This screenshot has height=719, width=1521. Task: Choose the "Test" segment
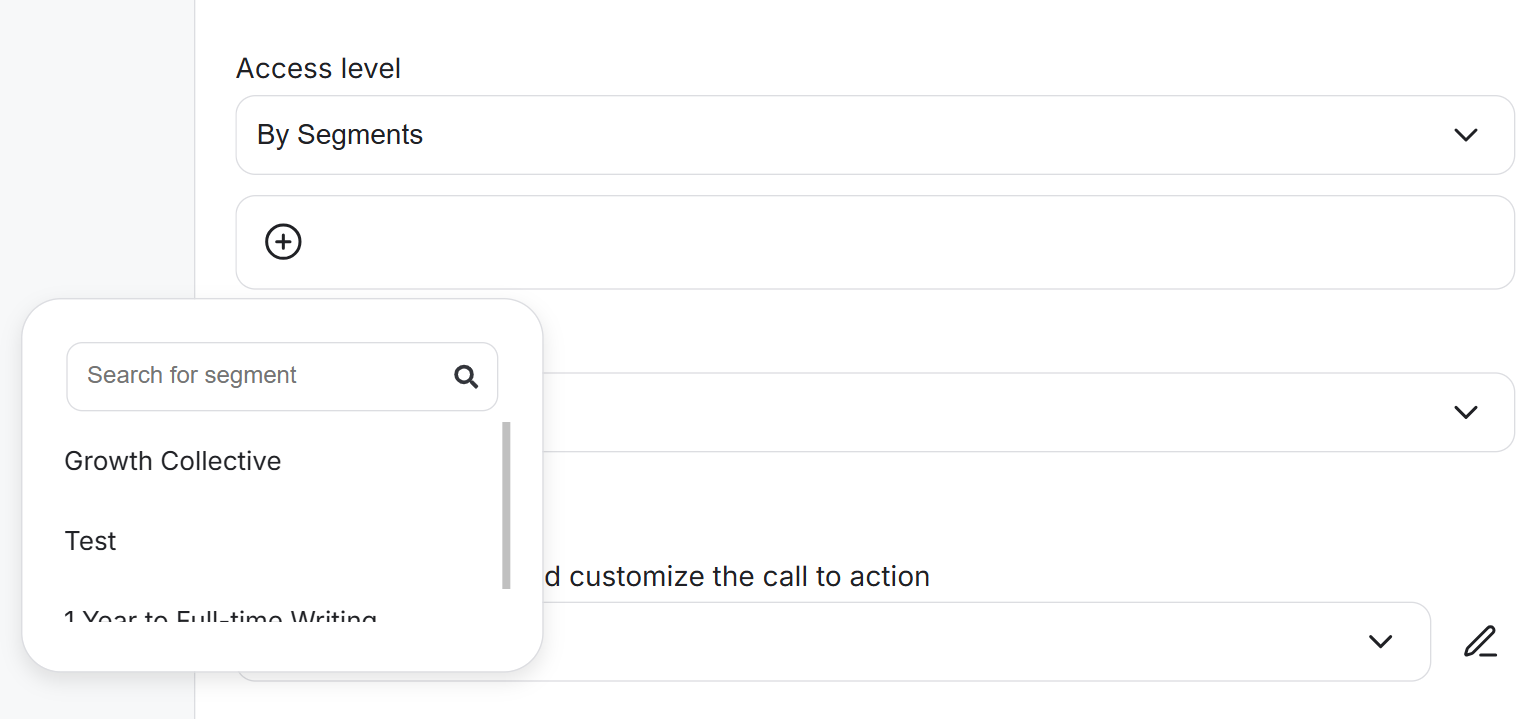[x=91, y=541]
